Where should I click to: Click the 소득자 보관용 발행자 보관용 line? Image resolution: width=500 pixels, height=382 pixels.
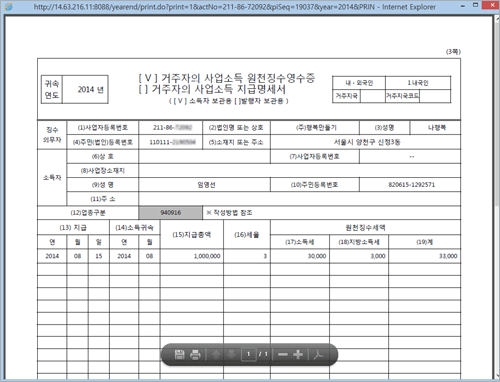229,101
